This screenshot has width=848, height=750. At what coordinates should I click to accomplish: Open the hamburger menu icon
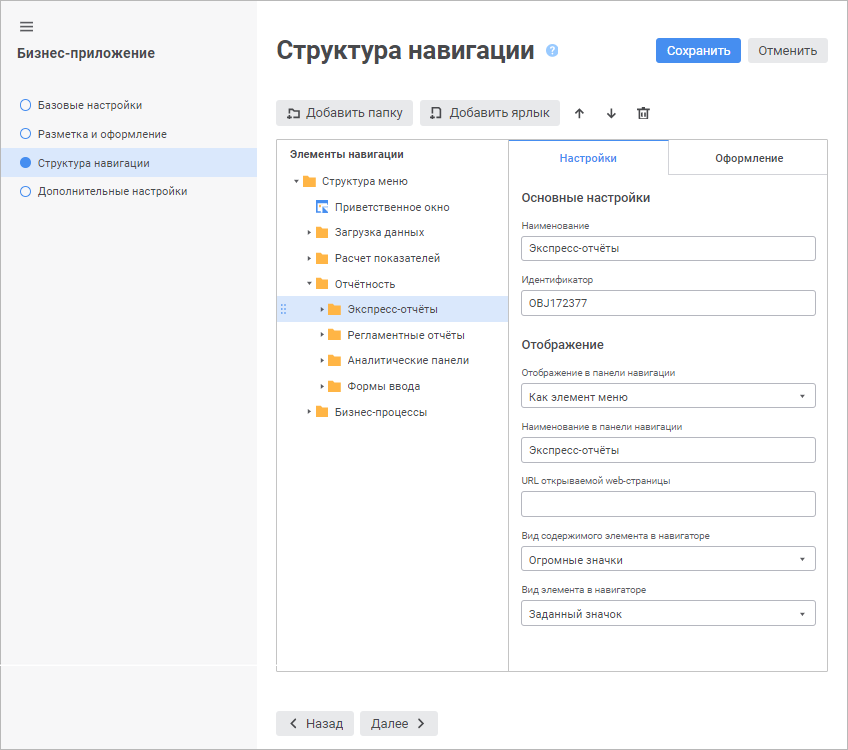click(x=27, y=26)
